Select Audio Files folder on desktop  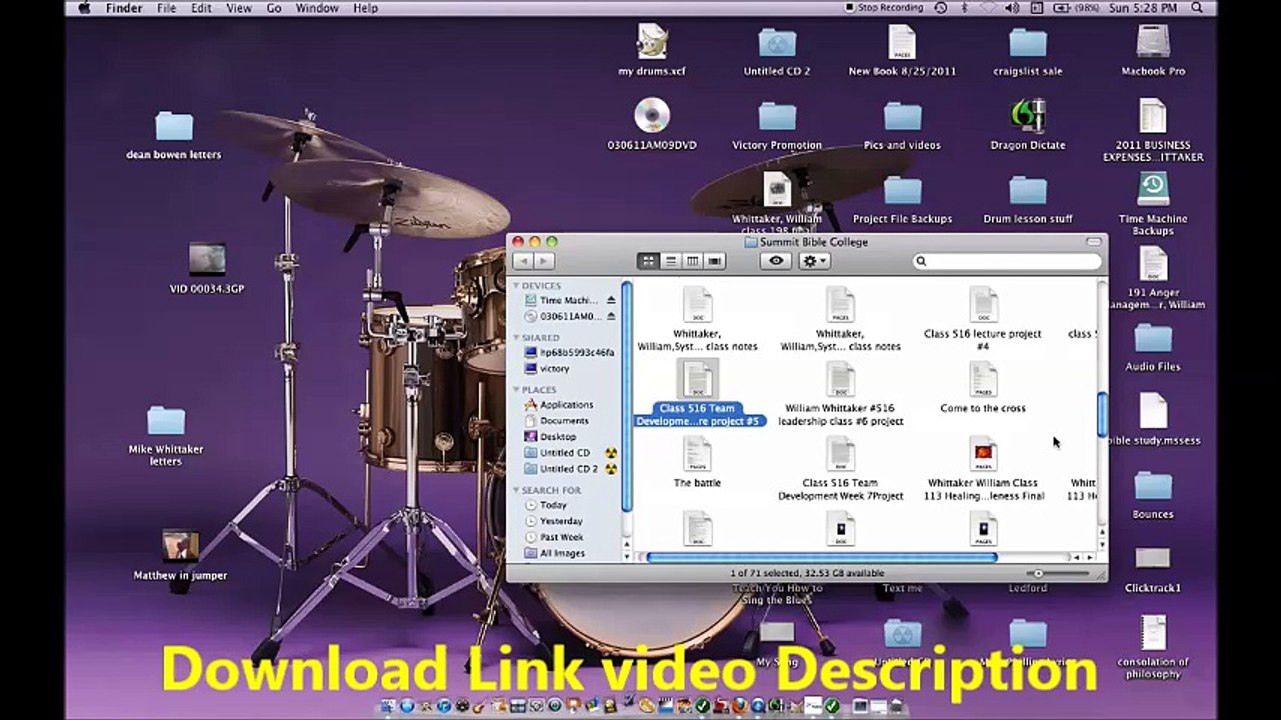(1153, 346)
